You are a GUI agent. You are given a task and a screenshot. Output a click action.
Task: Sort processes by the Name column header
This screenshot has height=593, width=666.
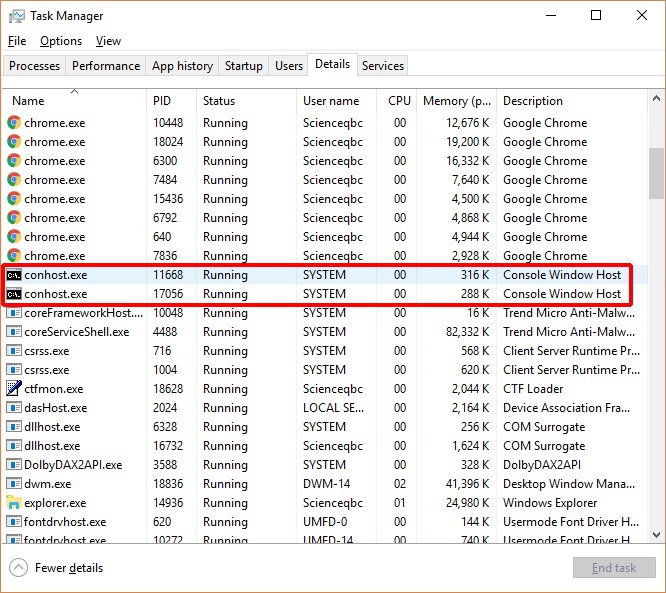28,101
